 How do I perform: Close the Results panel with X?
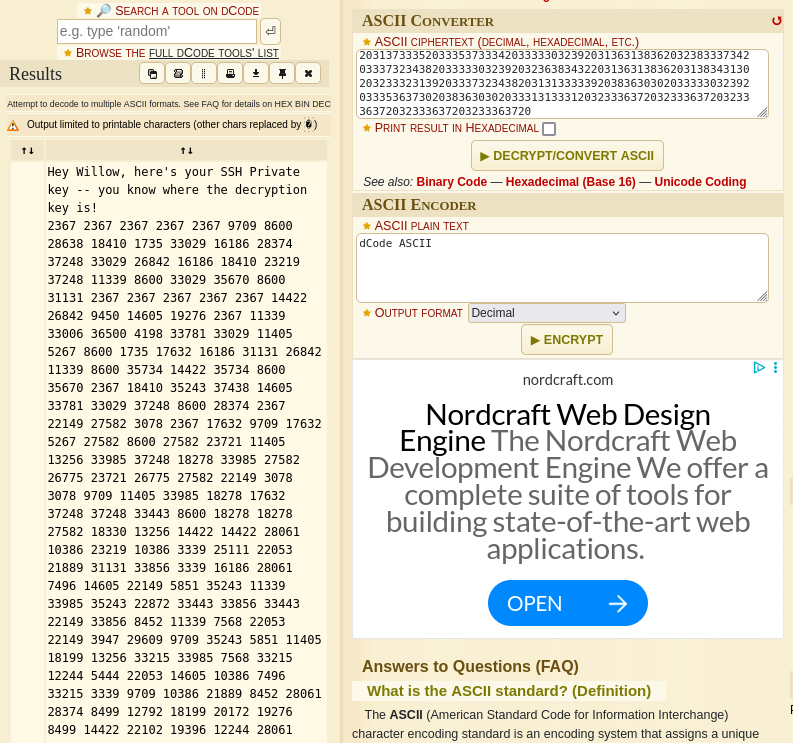tap(308, 74)
